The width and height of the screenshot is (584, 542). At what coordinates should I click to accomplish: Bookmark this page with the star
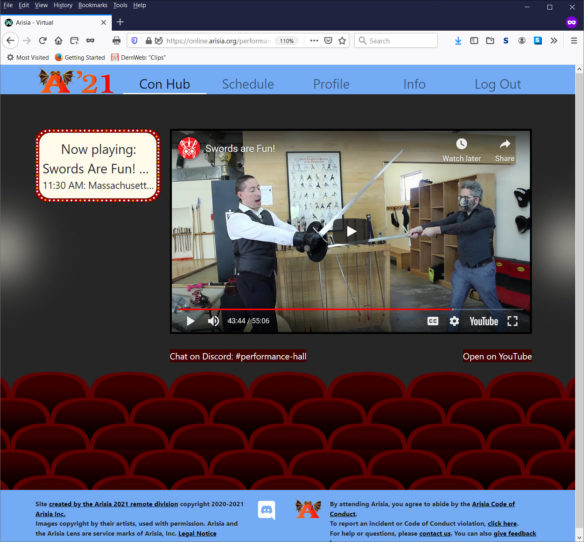coord(342,41)
